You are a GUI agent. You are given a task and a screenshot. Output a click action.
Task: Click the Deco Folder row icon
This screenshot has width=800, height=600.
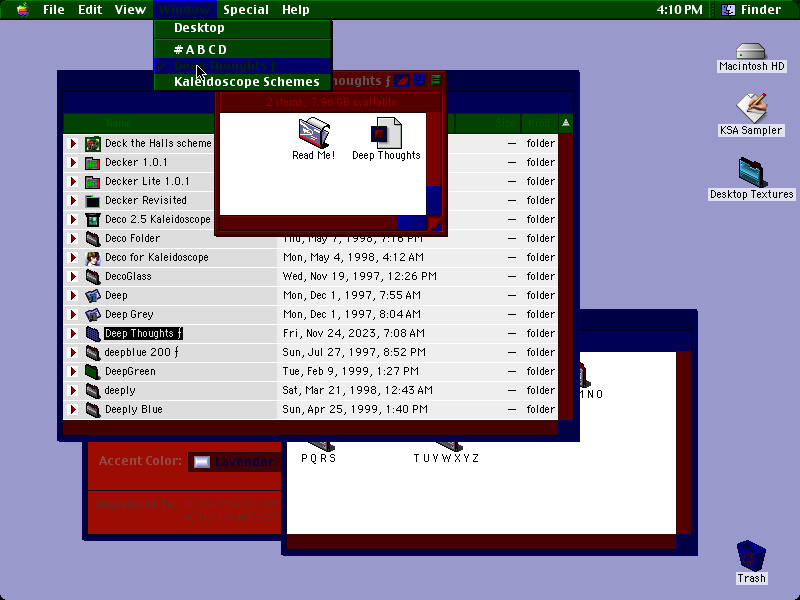(92, 238)
